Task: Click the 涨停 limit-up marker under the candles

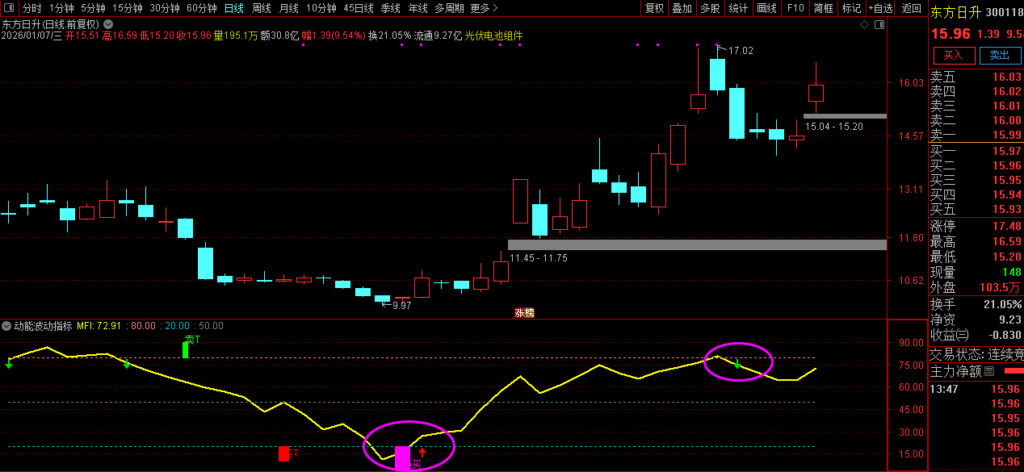Action: point(524,313)
